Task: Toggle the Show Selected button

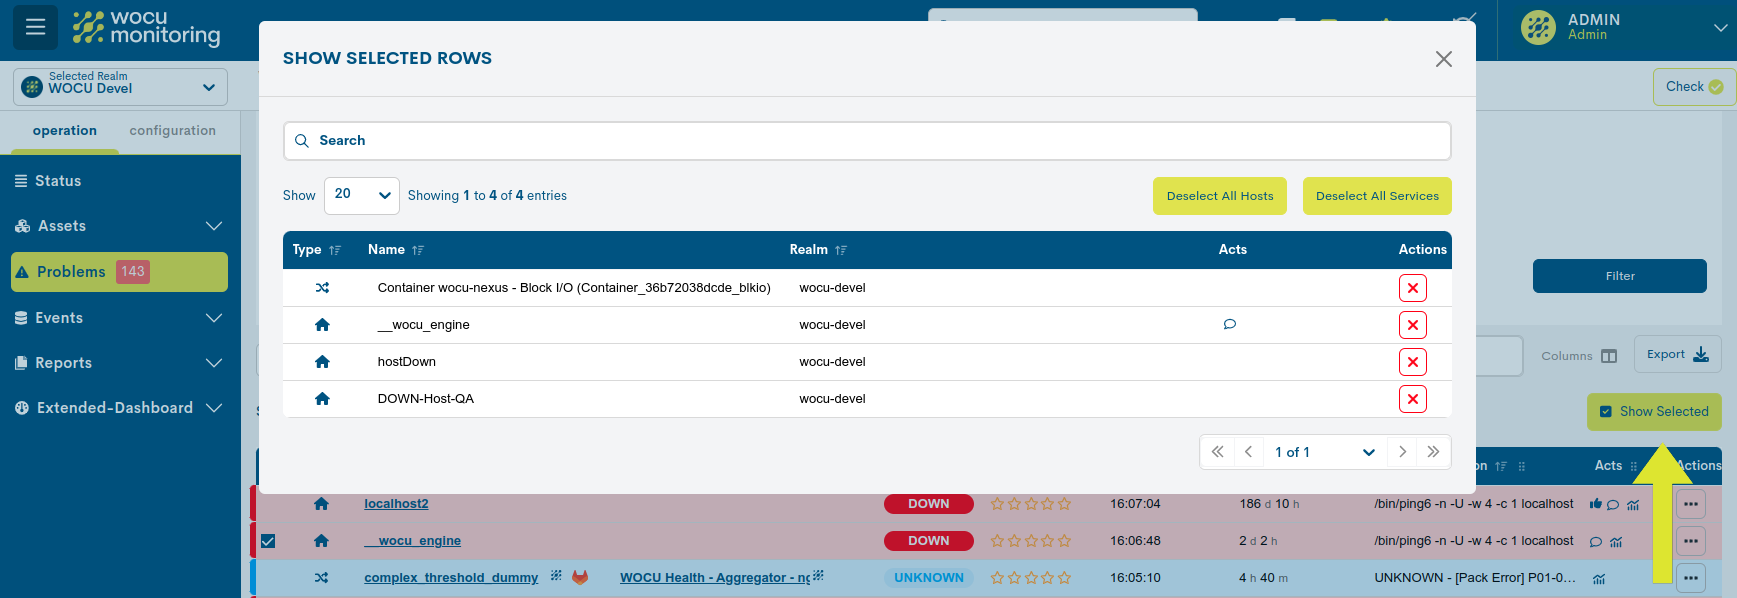Action: click(x=1653, y=411)
